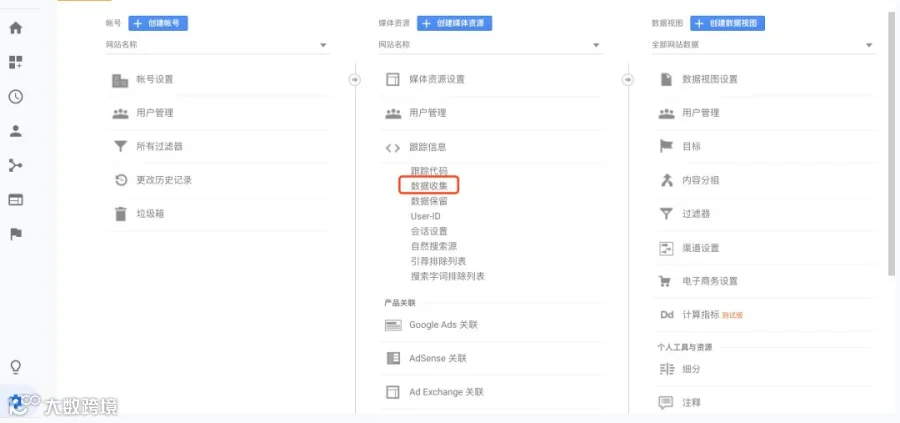Click the channel icon beside 渠道设置
This screenshot has width=900, height=423.
666,249
